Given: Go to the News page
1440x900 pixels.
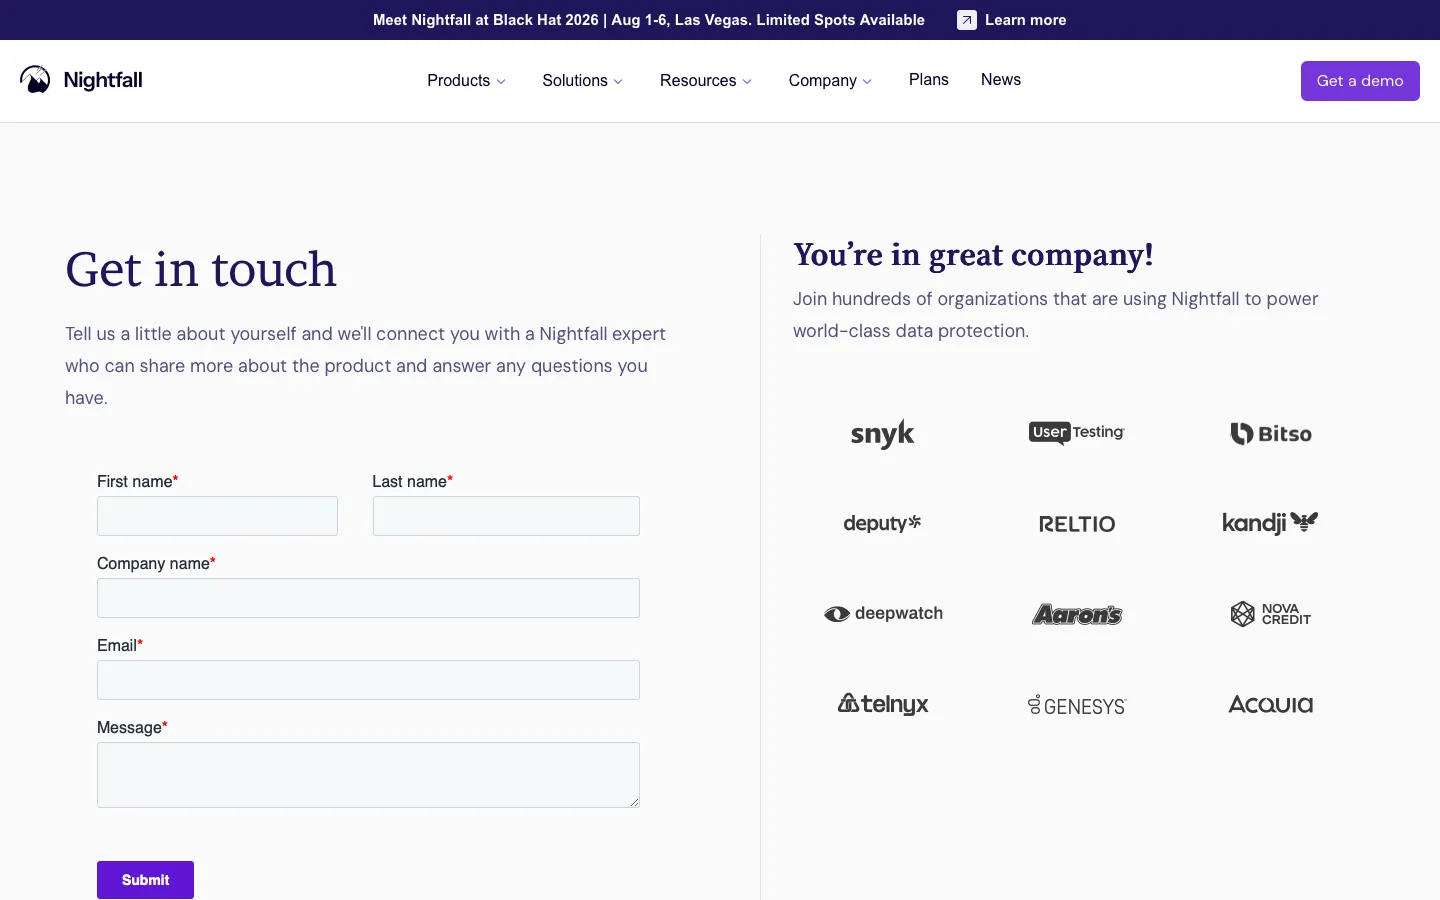Looking at the screenshot, I should click(1001, 80).
